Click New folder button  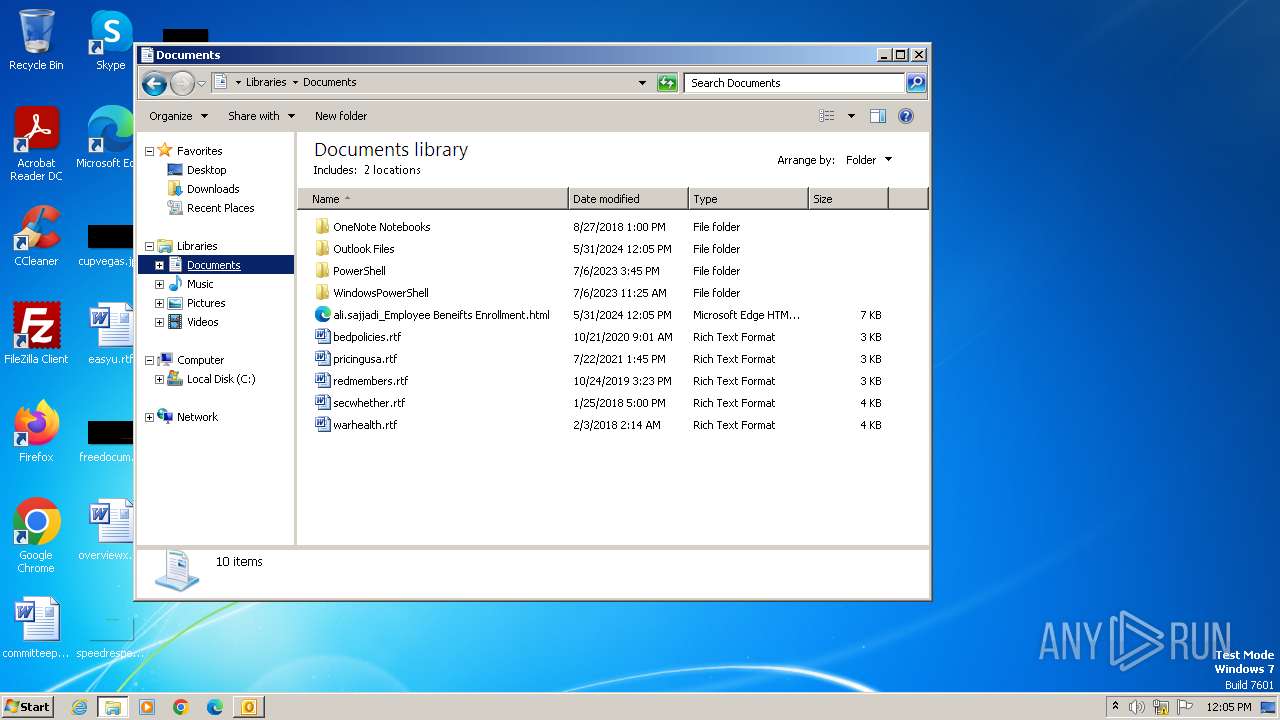pyautogui.click(x=341, y=116)
